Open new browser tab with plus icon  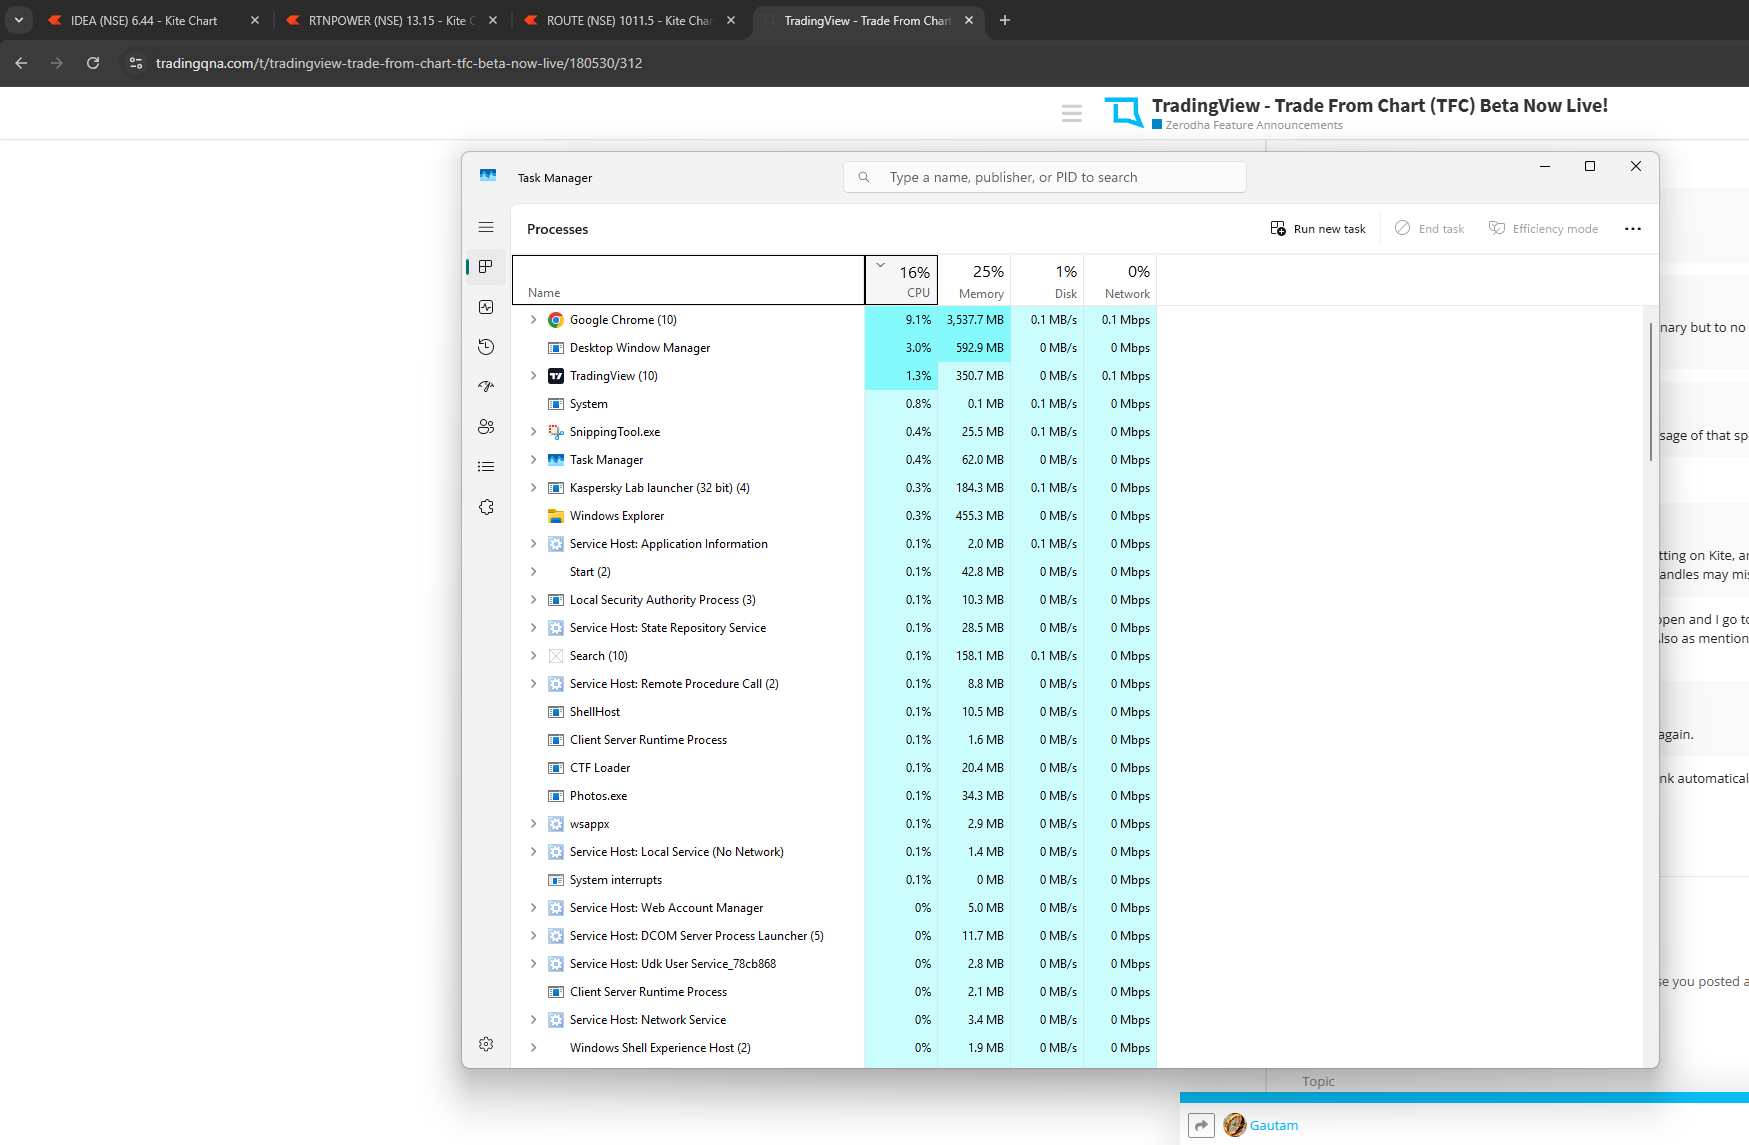(x=1005, y=20)
